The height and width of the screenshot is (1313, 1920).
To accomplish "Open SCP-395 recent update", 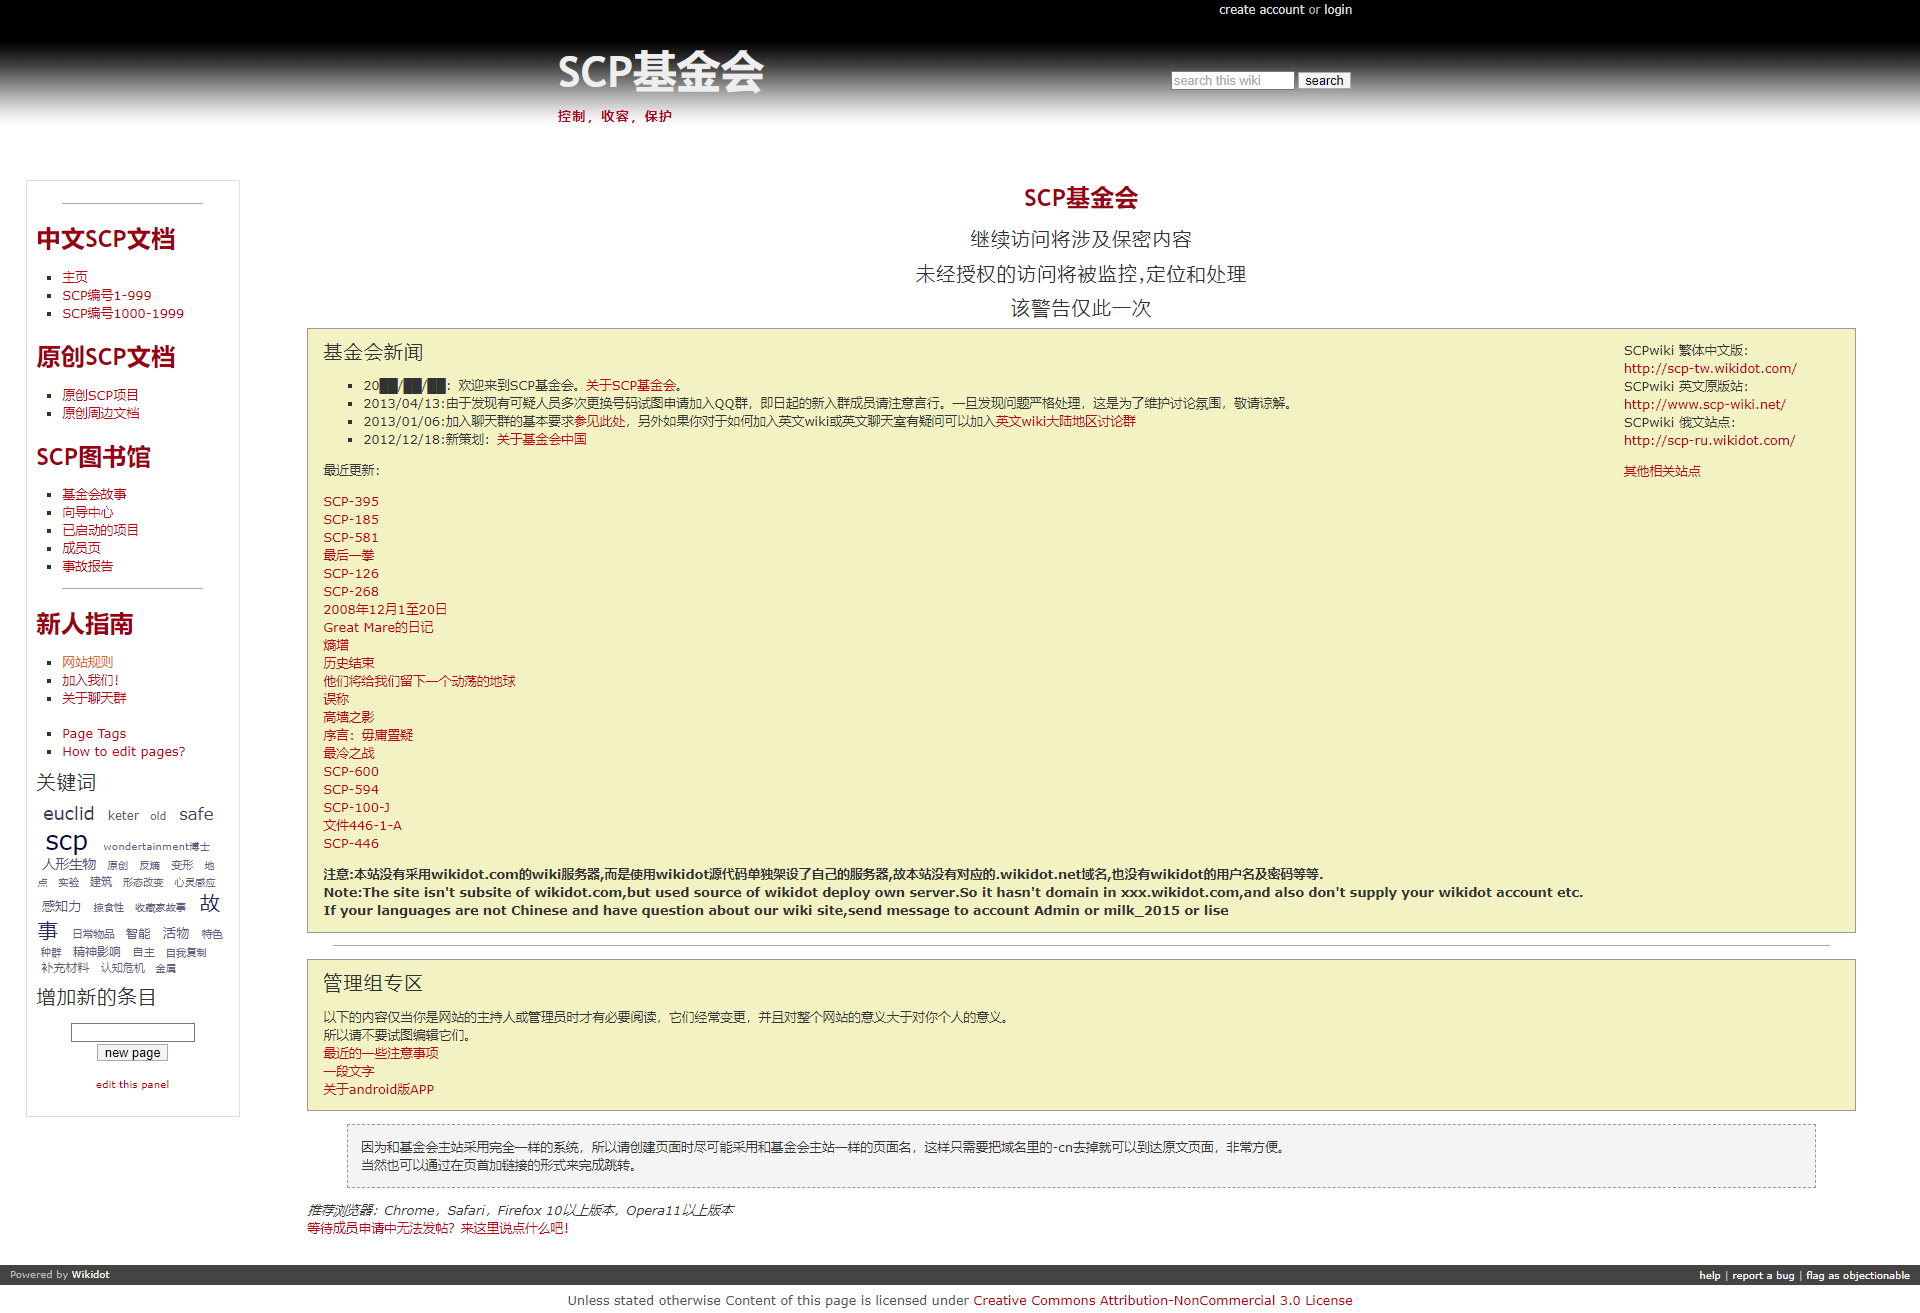I will click(350, 502).
